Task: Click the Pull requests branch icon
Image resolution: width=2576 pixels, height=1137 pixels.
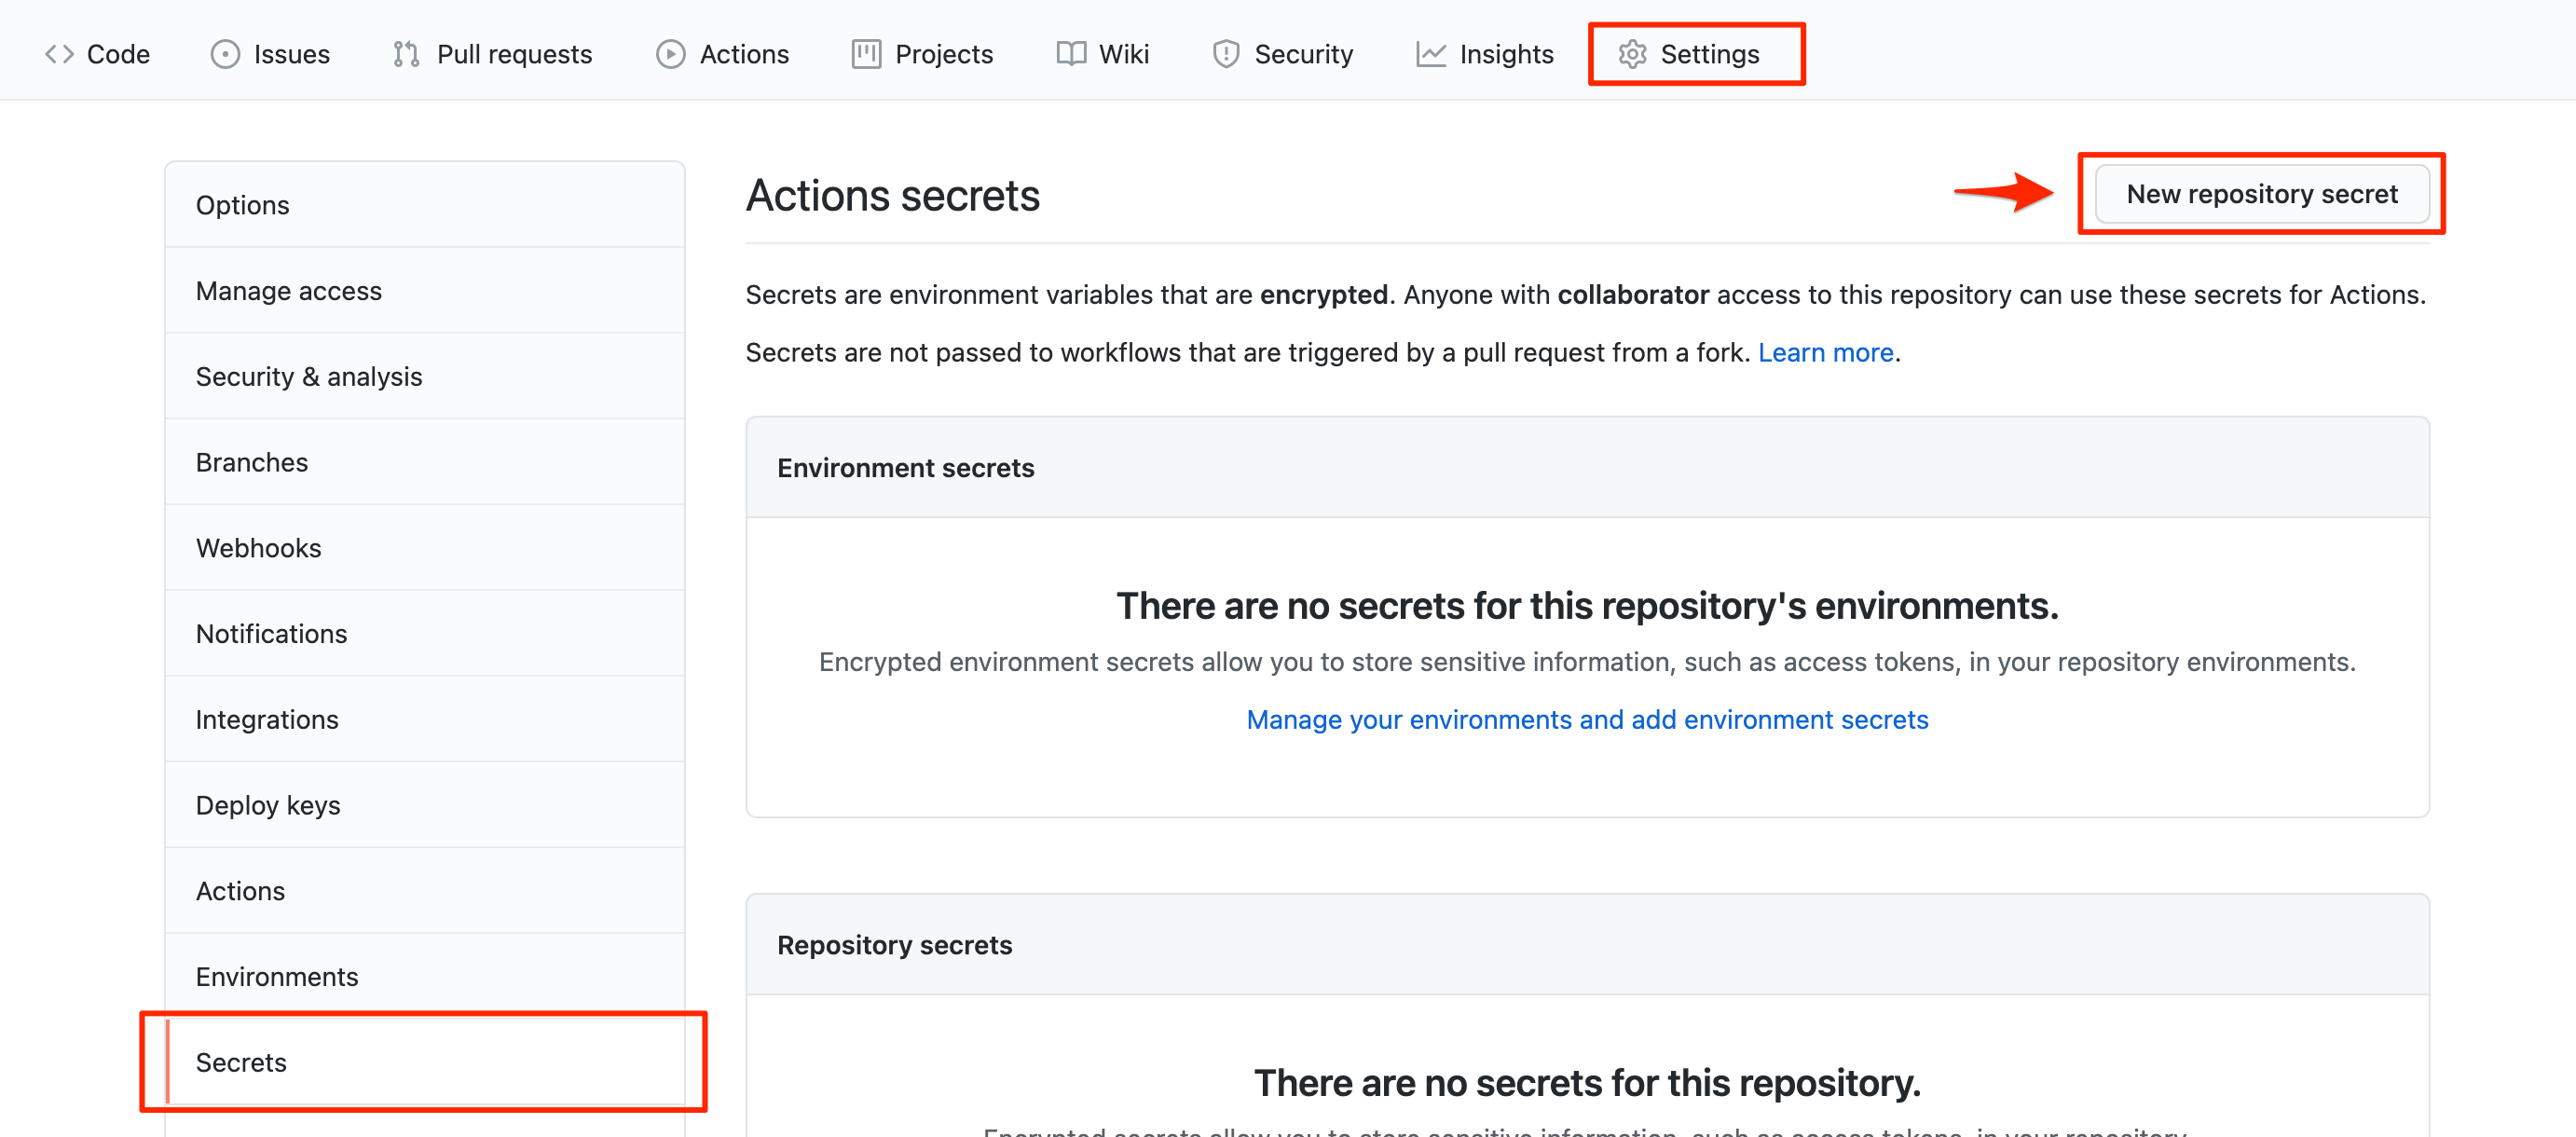Action: pos(406,54)
